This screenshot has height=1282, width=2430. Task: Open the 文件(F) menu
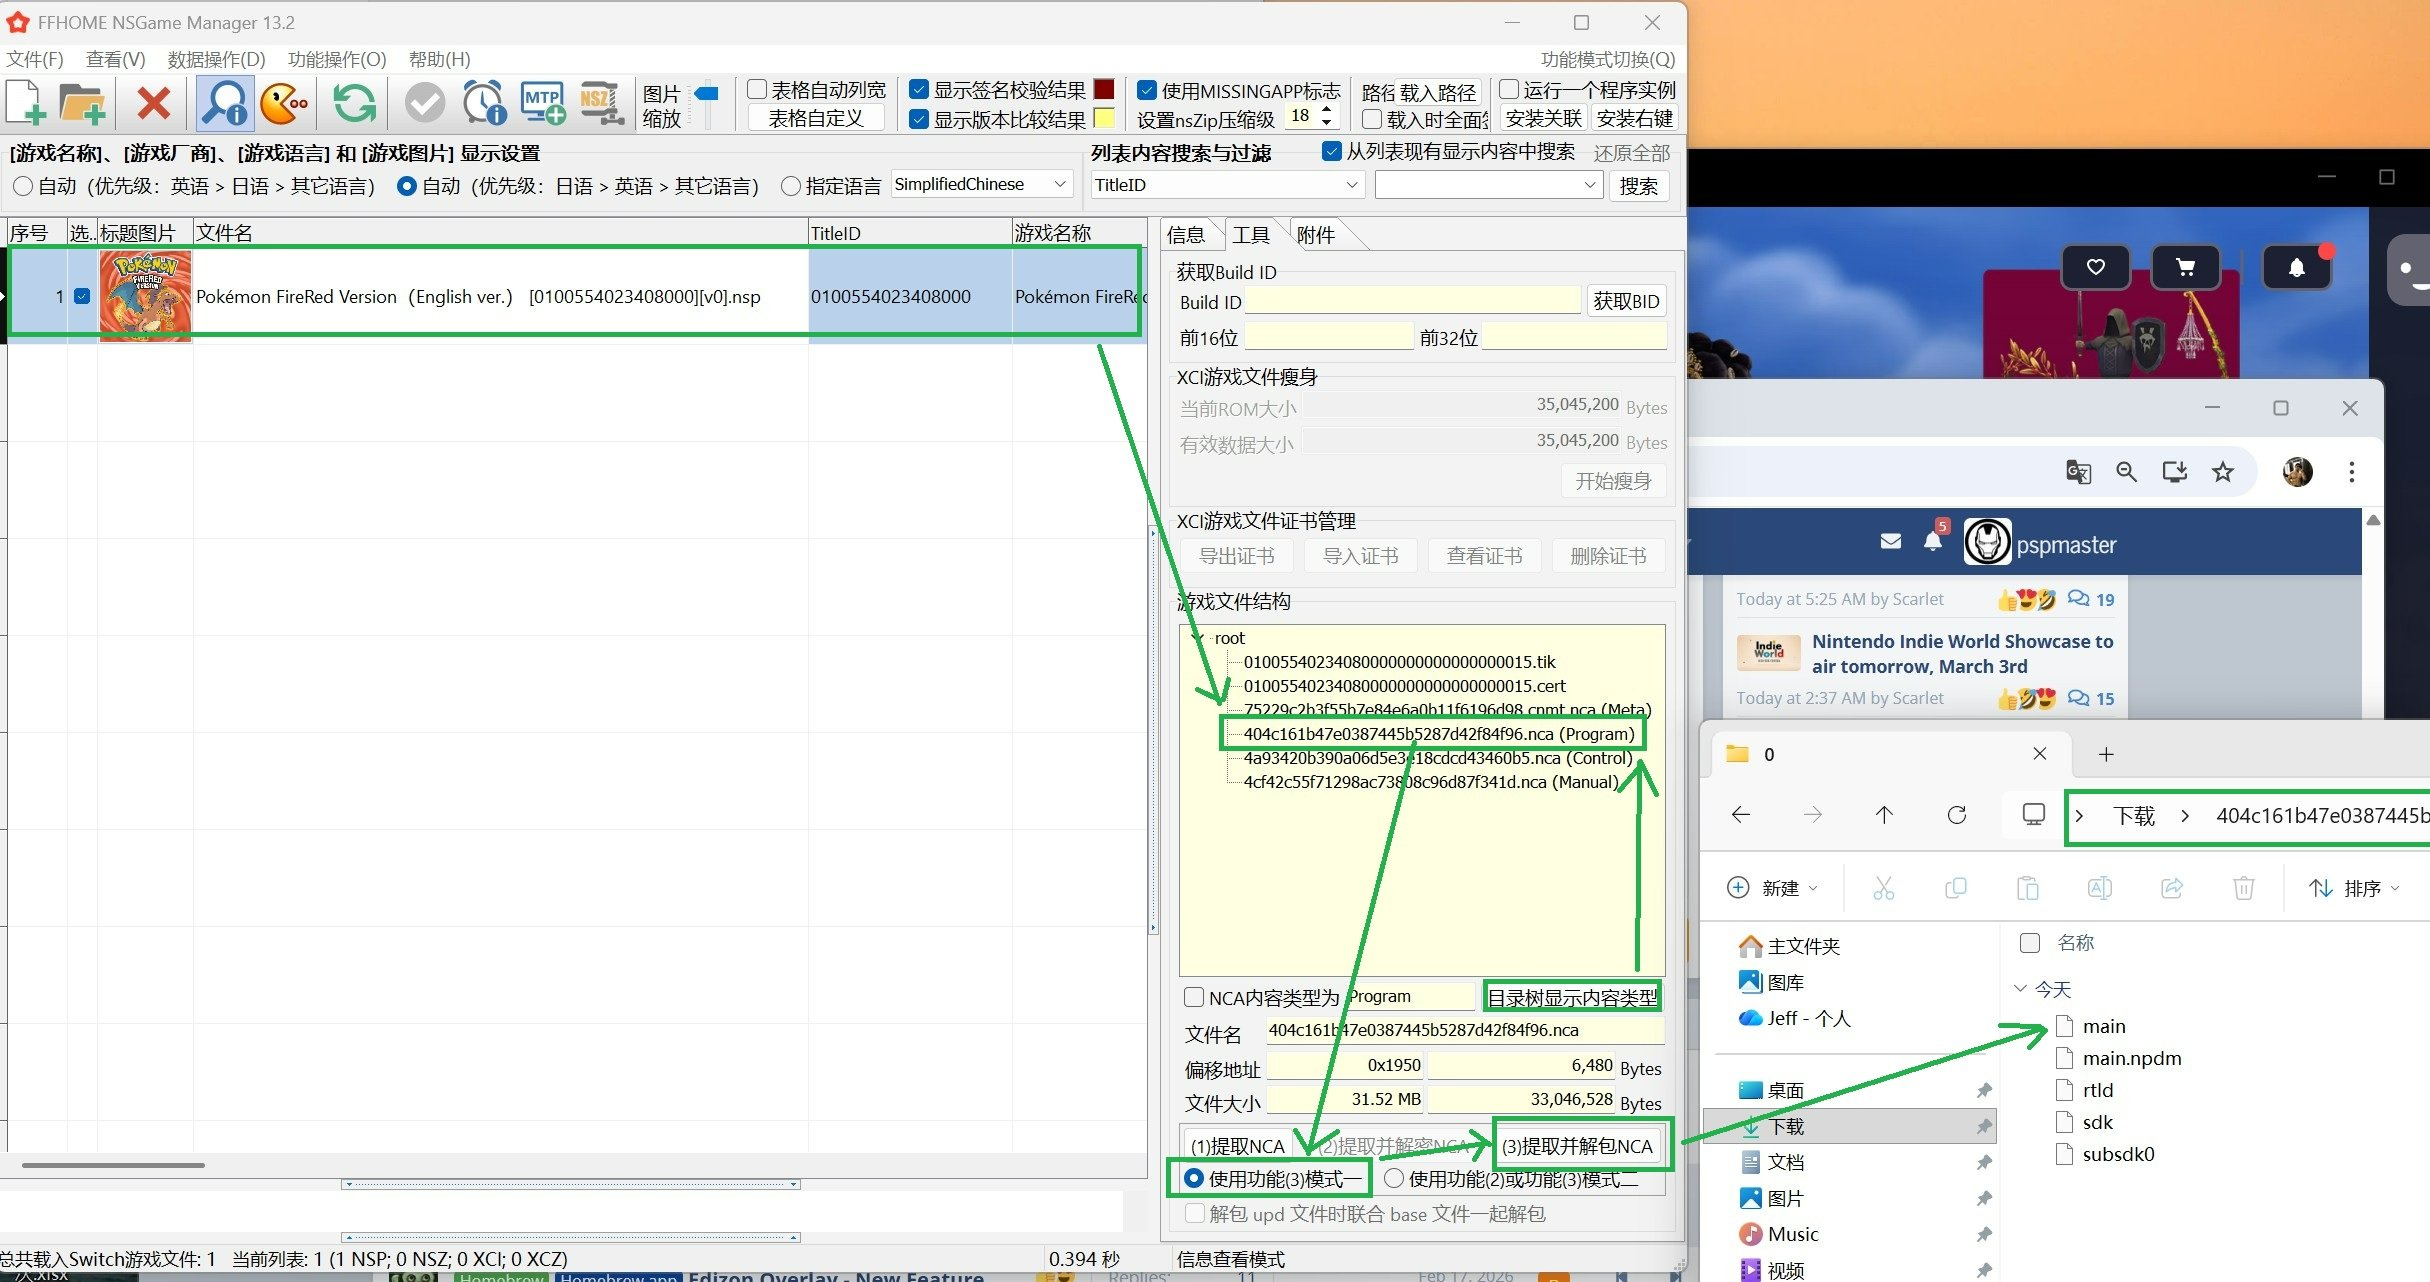pos(34,59)
